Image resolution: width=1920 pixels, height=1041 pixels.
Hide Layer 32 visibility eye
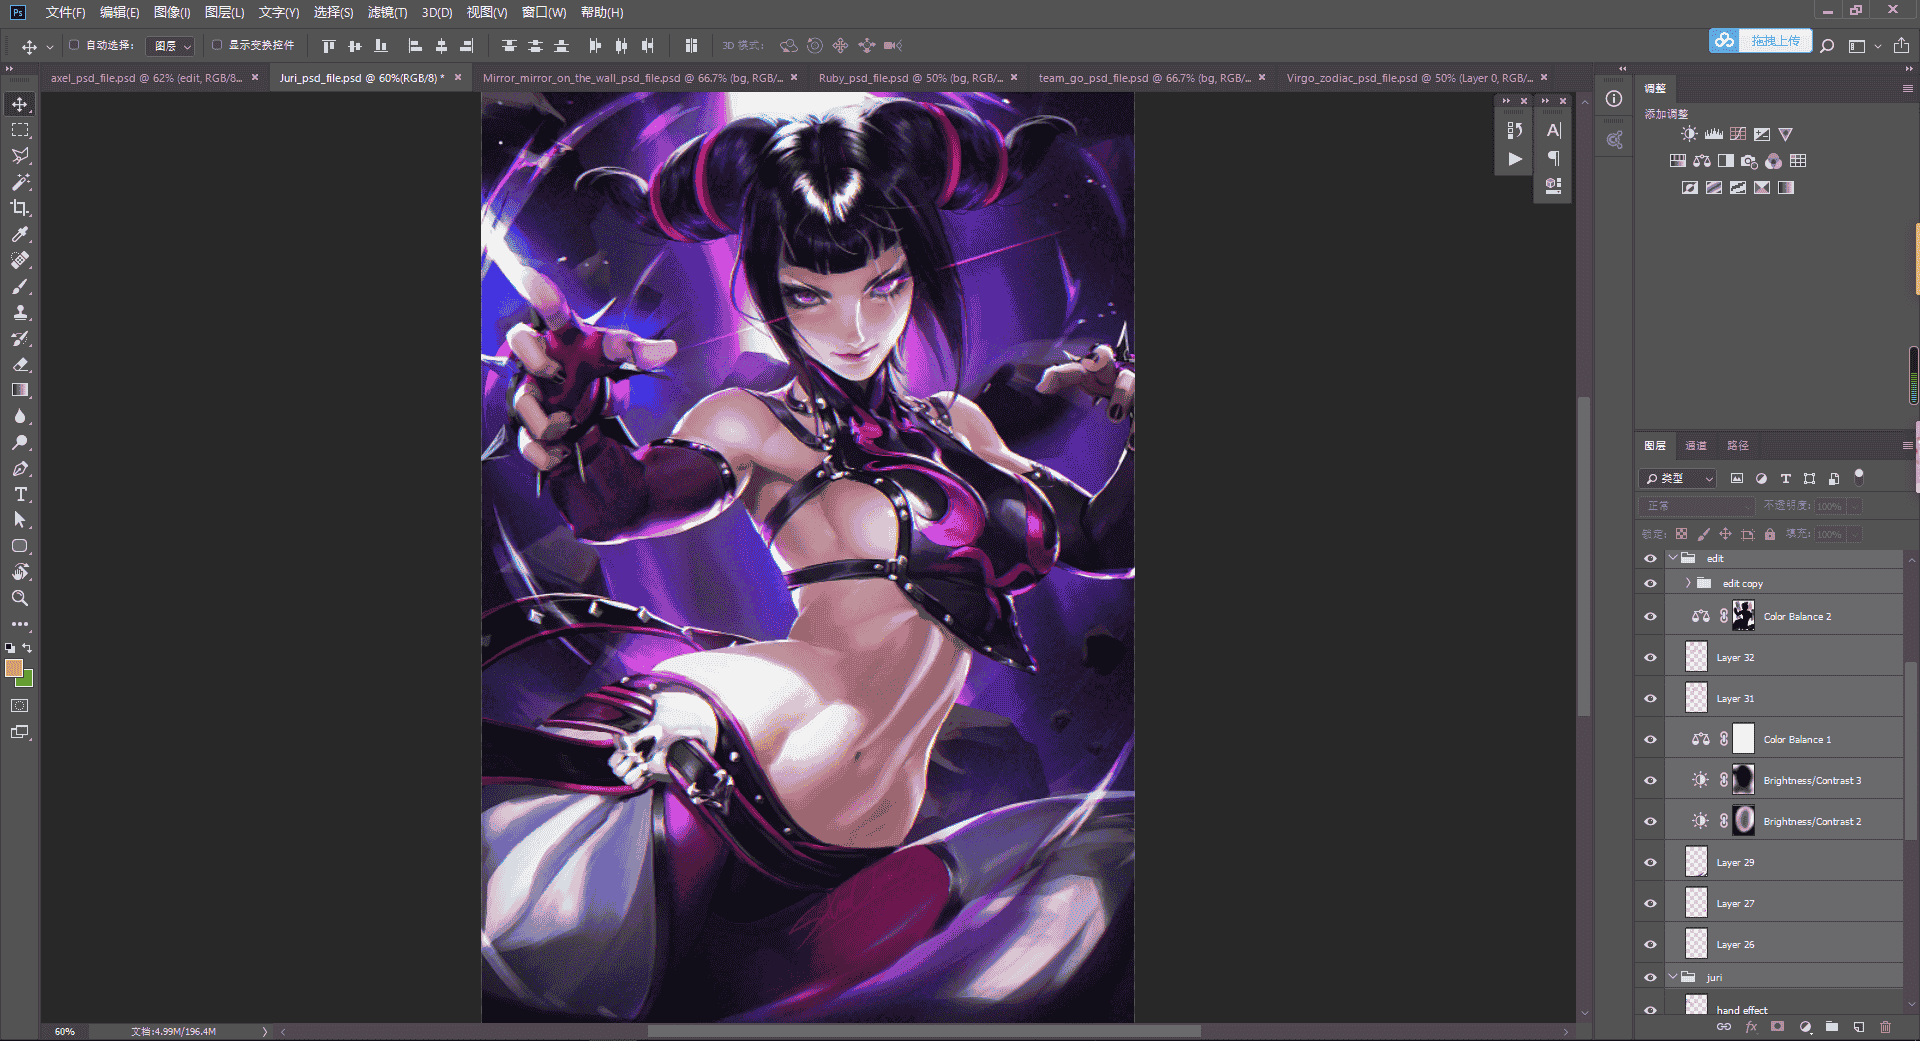coord(1650,657)
